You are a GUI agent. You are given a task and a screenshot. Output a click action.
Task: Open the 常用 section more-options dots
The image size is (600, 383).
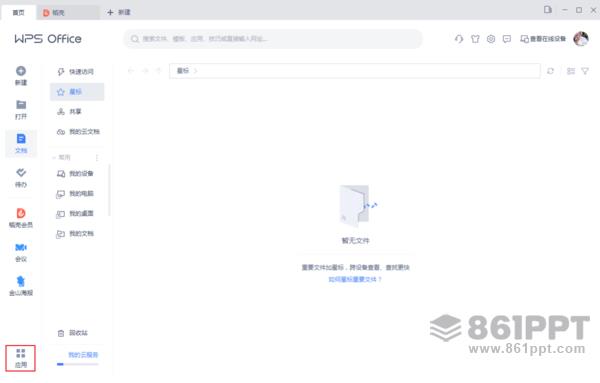pos(97,158)
